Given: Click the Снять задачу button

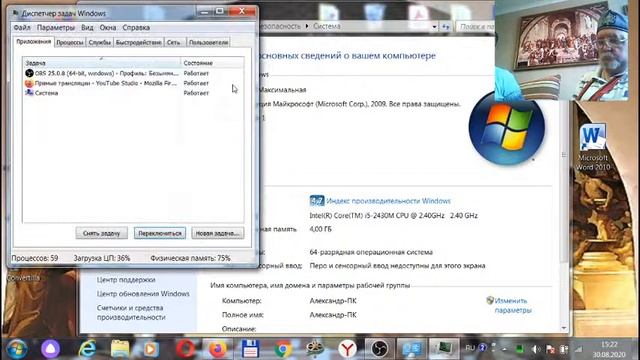Looking at the screenshot, I should click(102, 233).
